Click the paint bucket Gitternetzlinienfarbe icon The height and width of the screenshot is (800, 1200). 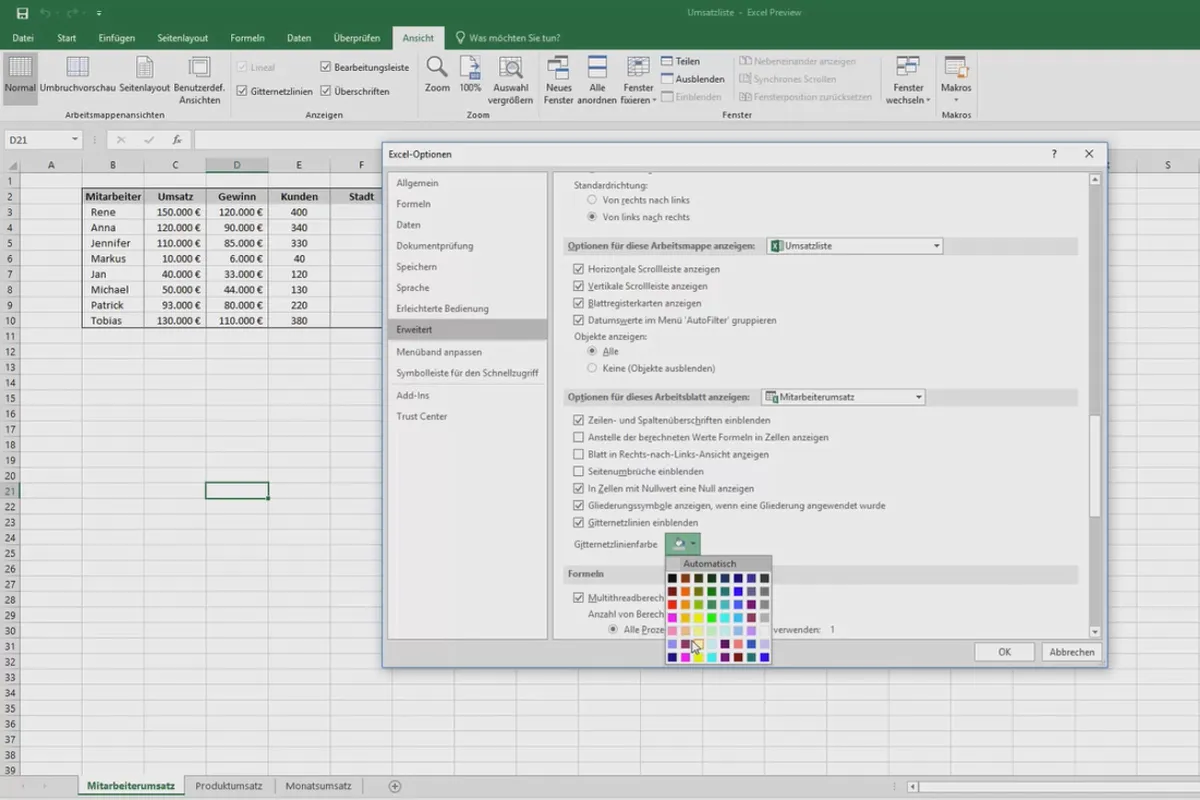[680, 544]
